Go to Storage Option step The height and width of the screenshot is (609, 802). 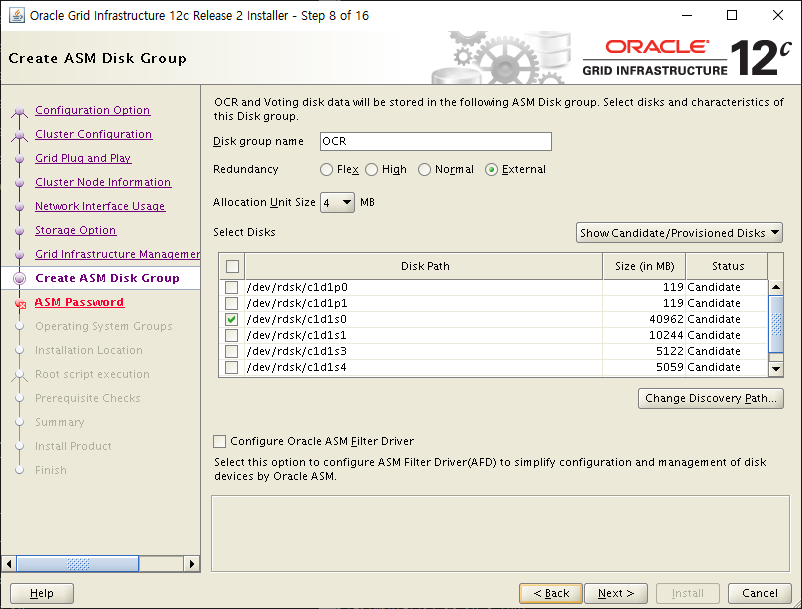tap(75, 230)
